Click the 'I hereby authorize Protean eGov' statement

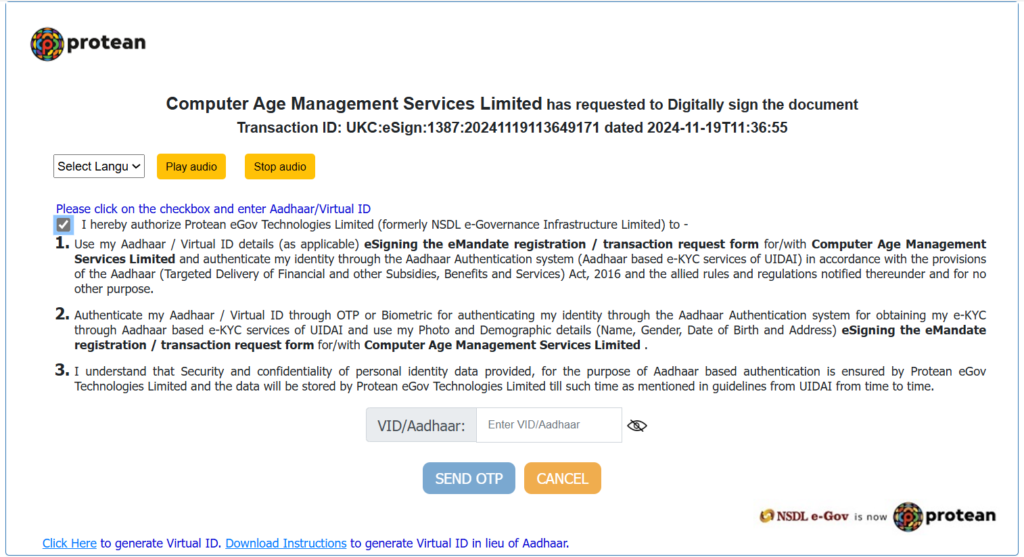tap(385, 225)
